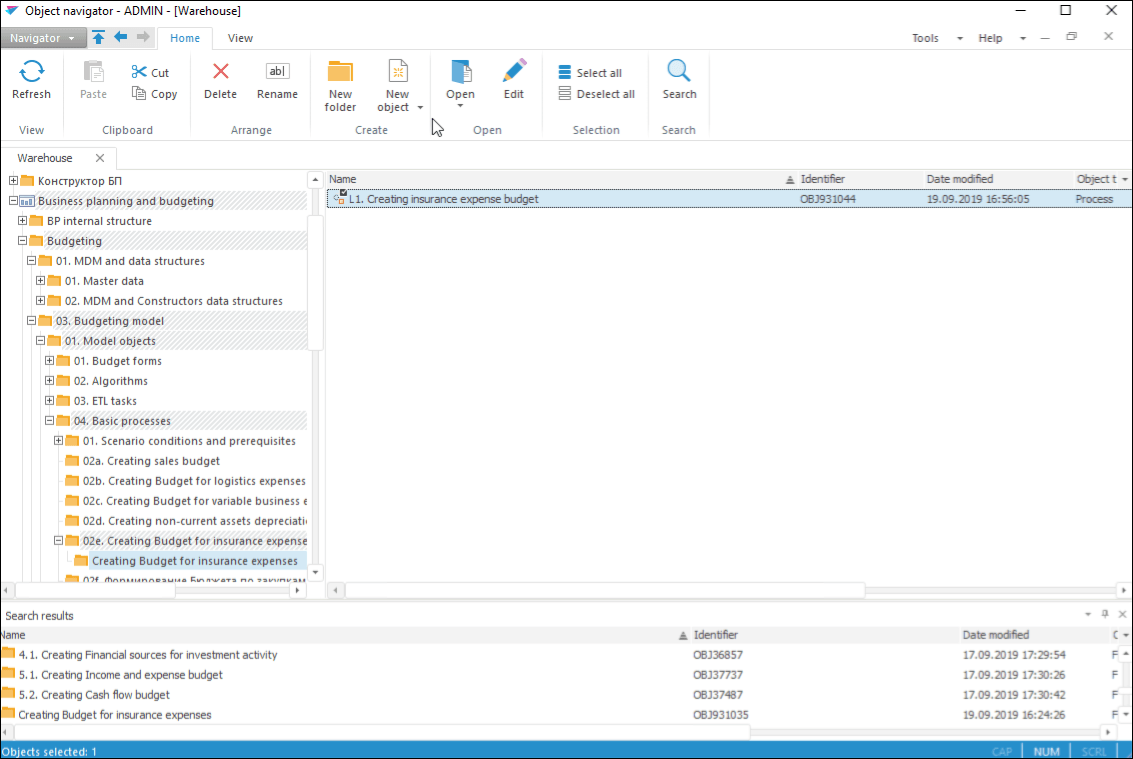Click the navigate up arrow icon

click(x=99, y=38)
